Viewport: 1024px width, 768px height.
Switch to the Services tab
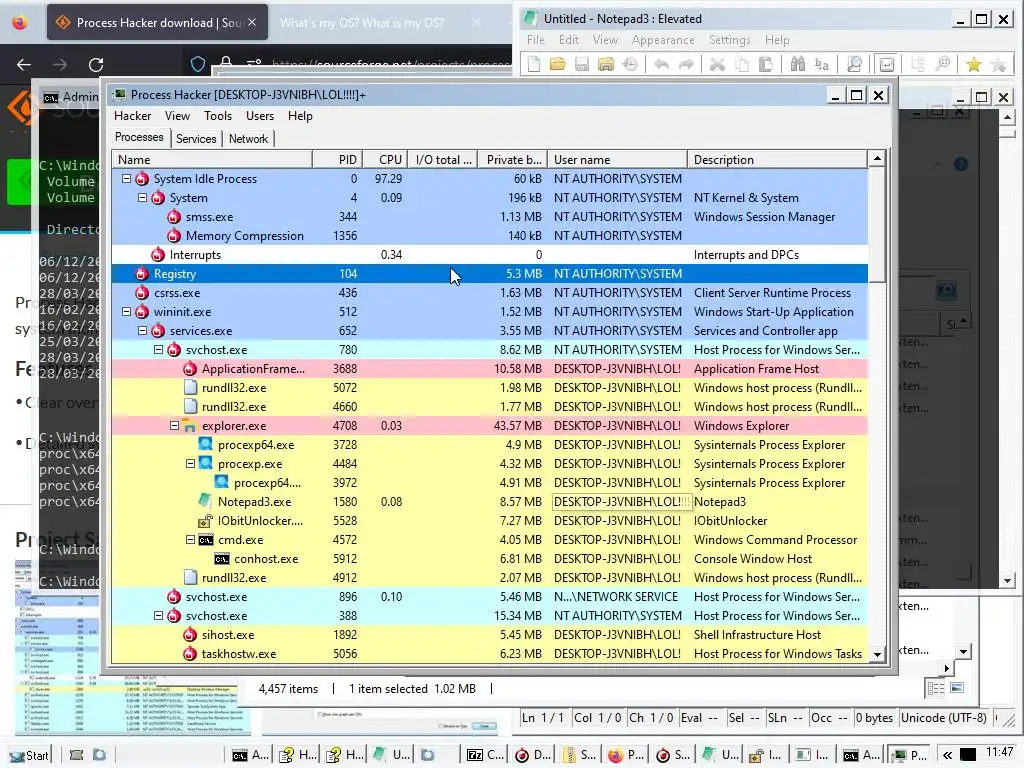(196, 138)
